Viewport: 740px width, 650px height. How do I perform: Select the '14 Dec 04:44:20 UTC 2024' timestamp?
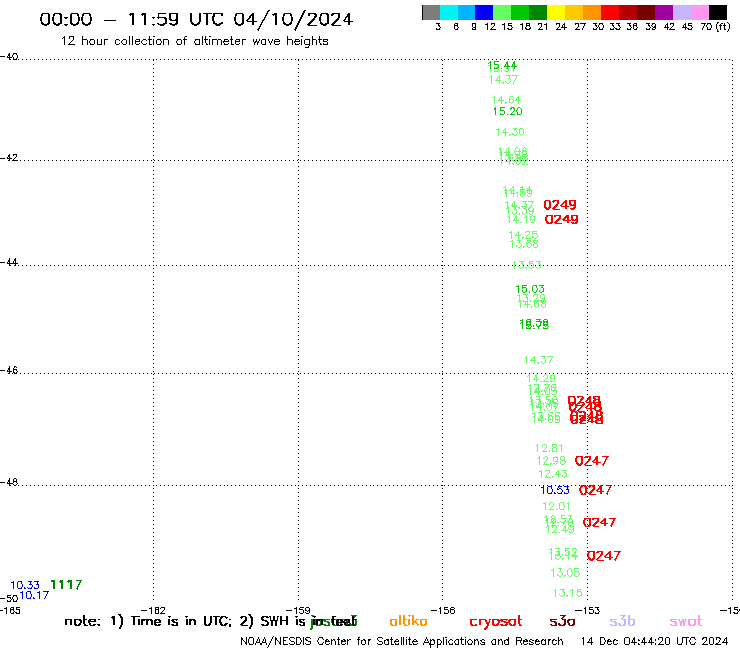click(654, 642)
